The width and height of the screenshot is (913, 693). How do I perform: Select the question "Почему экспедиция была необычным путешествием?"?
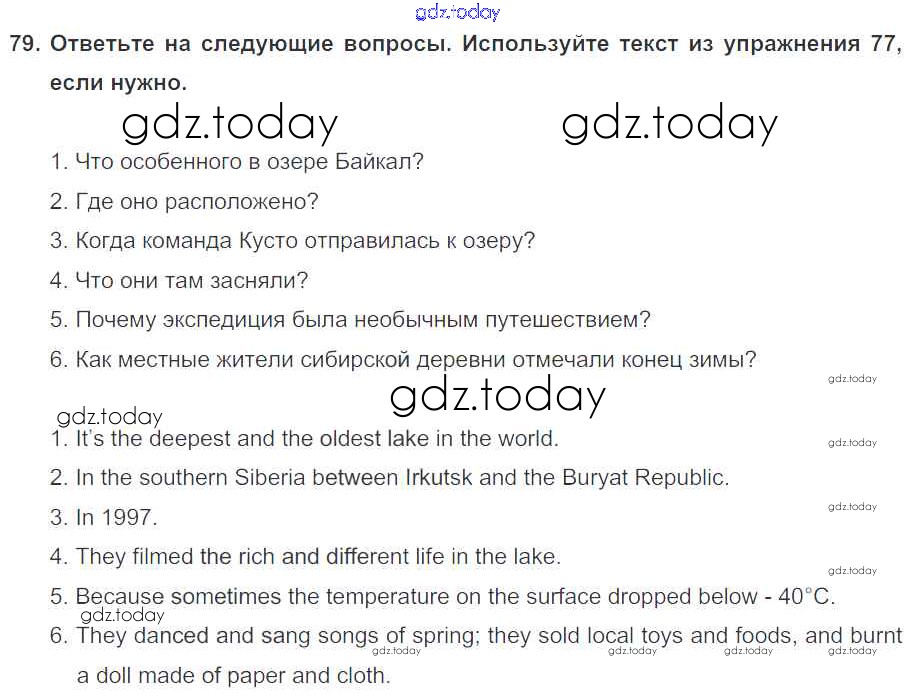click(x=350, y=320)
